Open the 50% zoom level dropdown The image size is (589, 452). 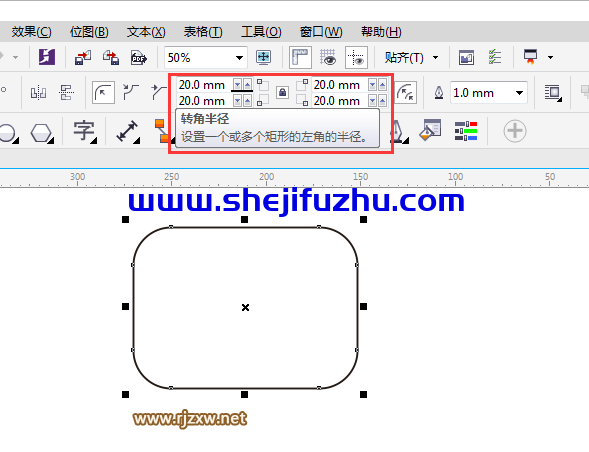tap(239, 58)
